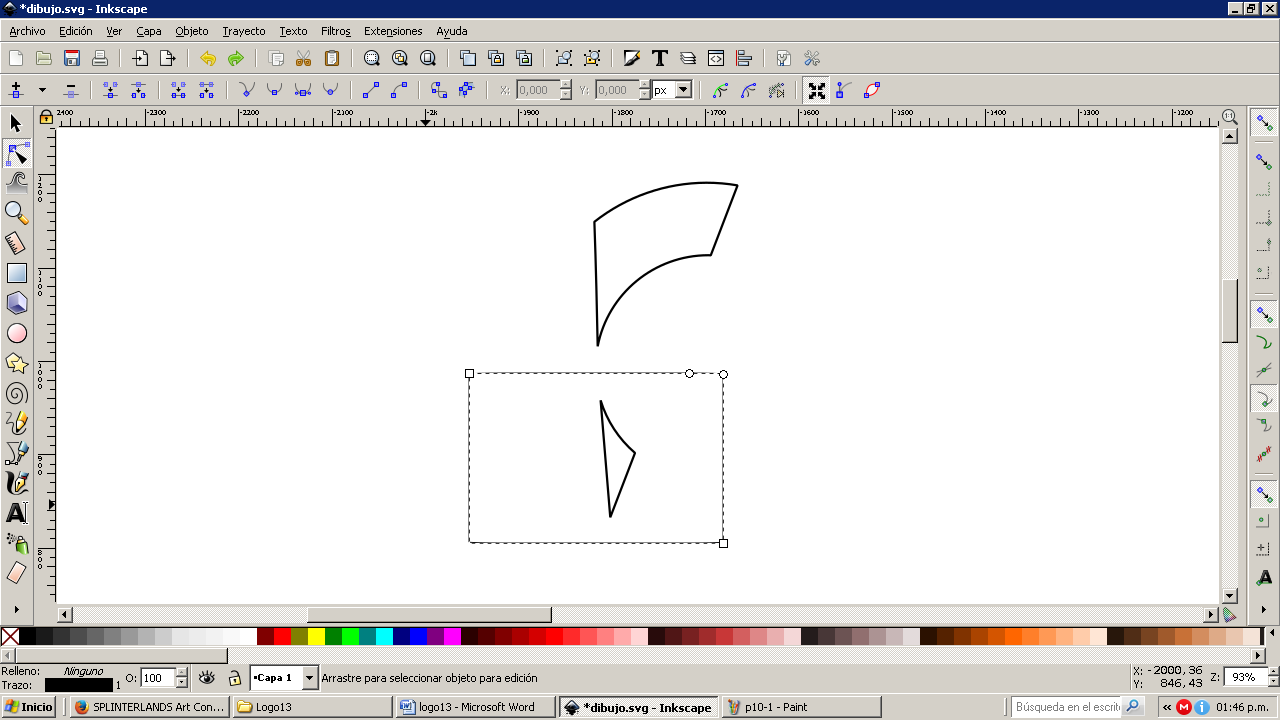The image size is (1280, 720).
Task: Pick the Star and polygon tool
Action: [16, 363]
